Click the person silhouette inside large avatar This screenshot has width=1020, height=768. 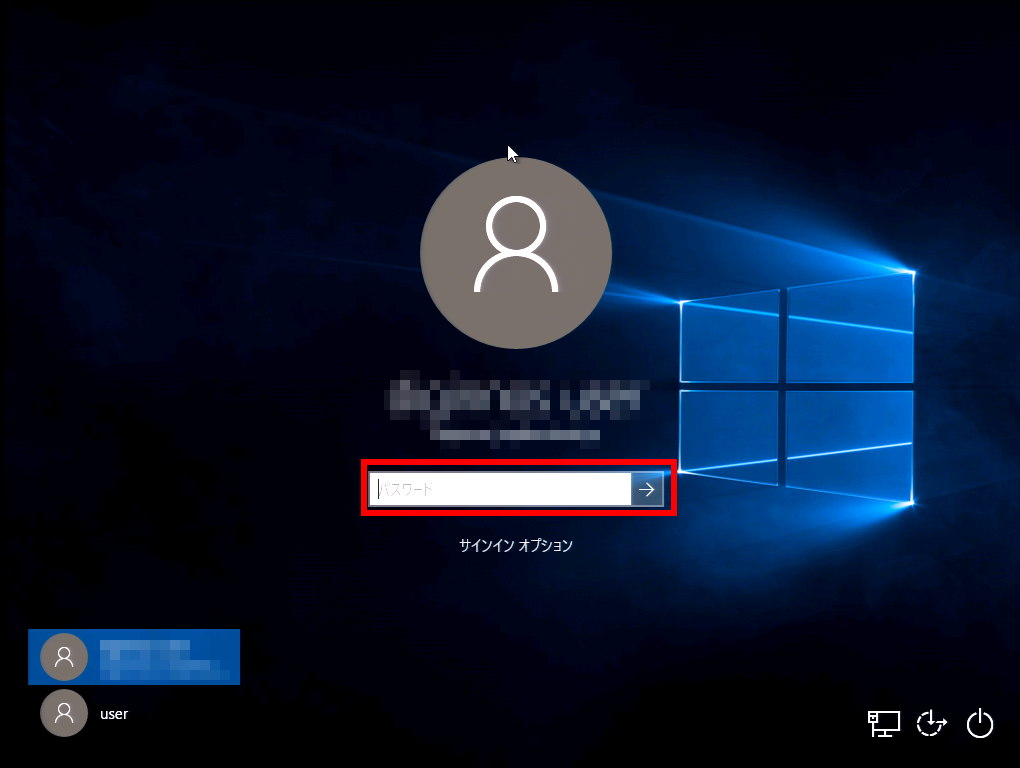[x=515, y=245]
